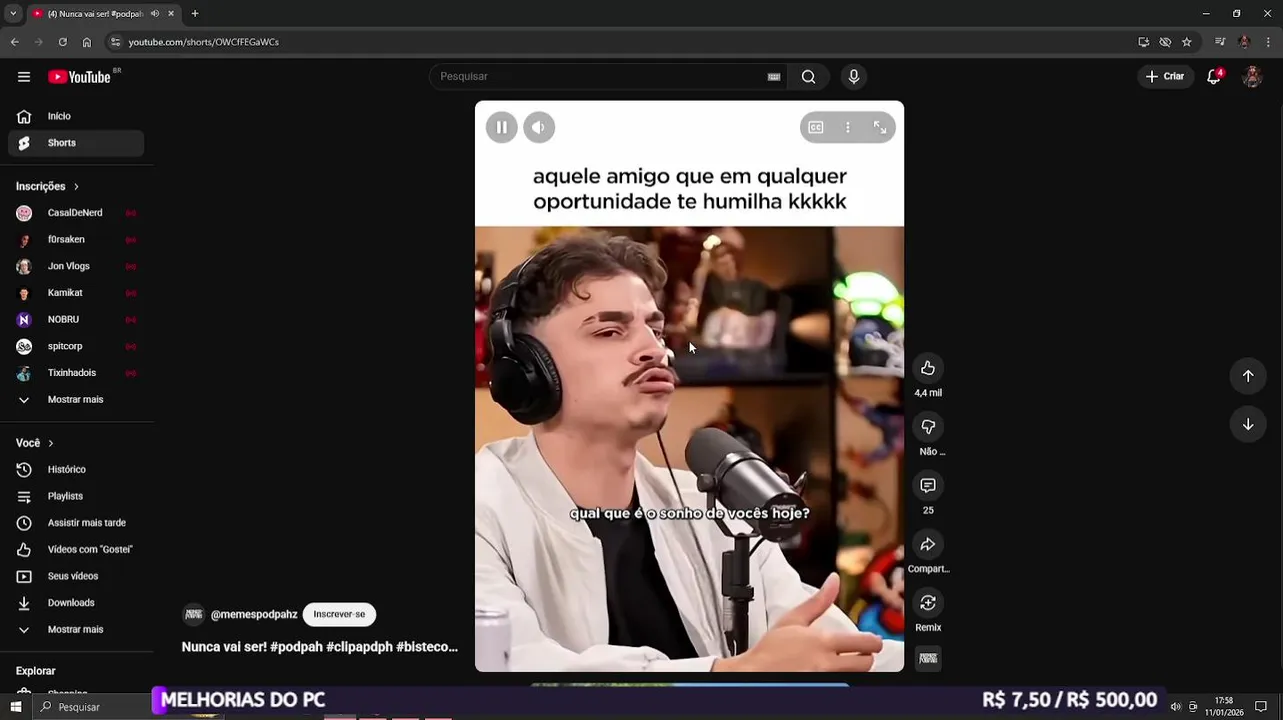The height and width of the screenshot is (720, 1283).
Task: Open the media control button in Chrome
Action: point(1220,42)
